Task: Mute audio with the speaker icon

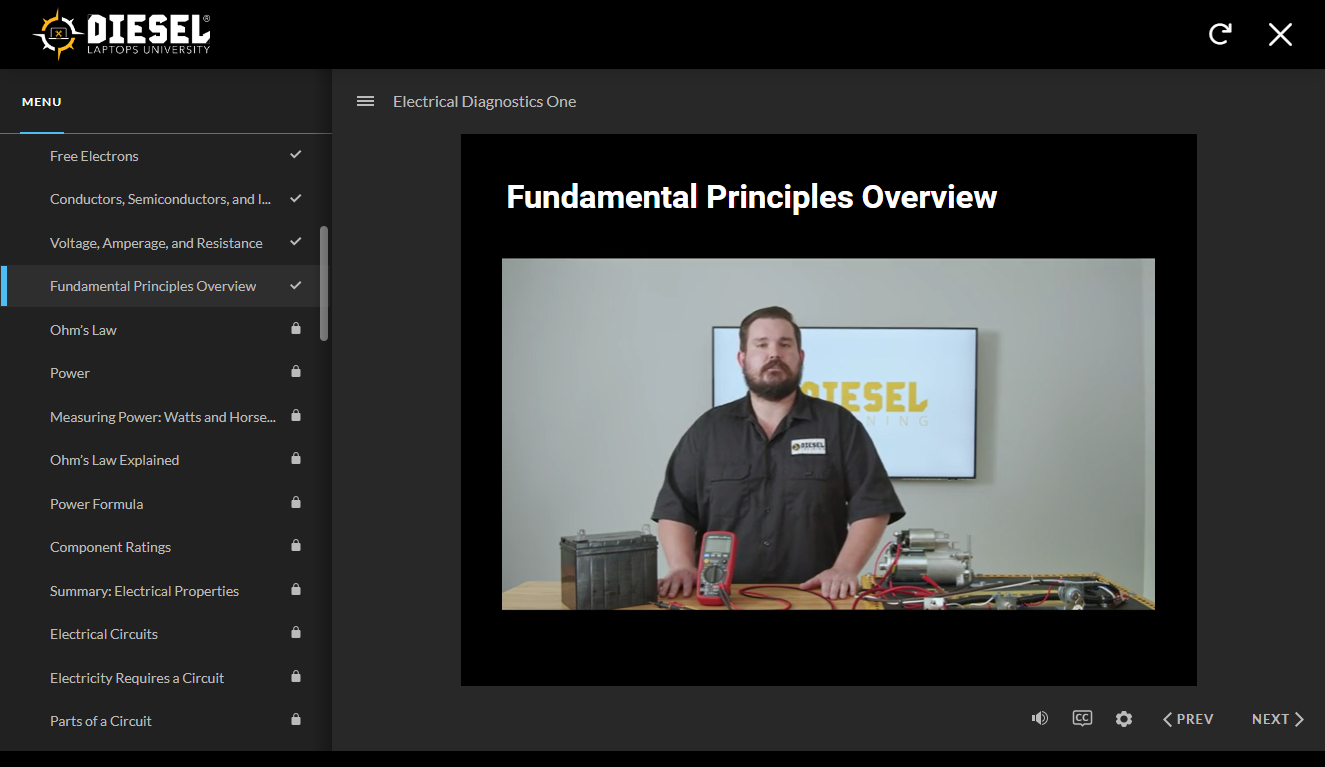Action: (1040, 718)
